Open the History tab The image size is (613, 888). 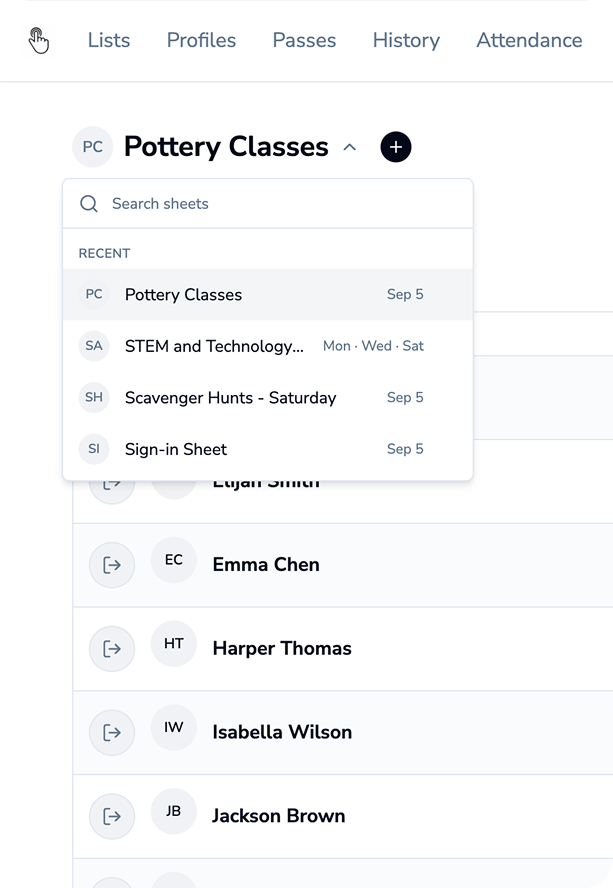[406, 40]
